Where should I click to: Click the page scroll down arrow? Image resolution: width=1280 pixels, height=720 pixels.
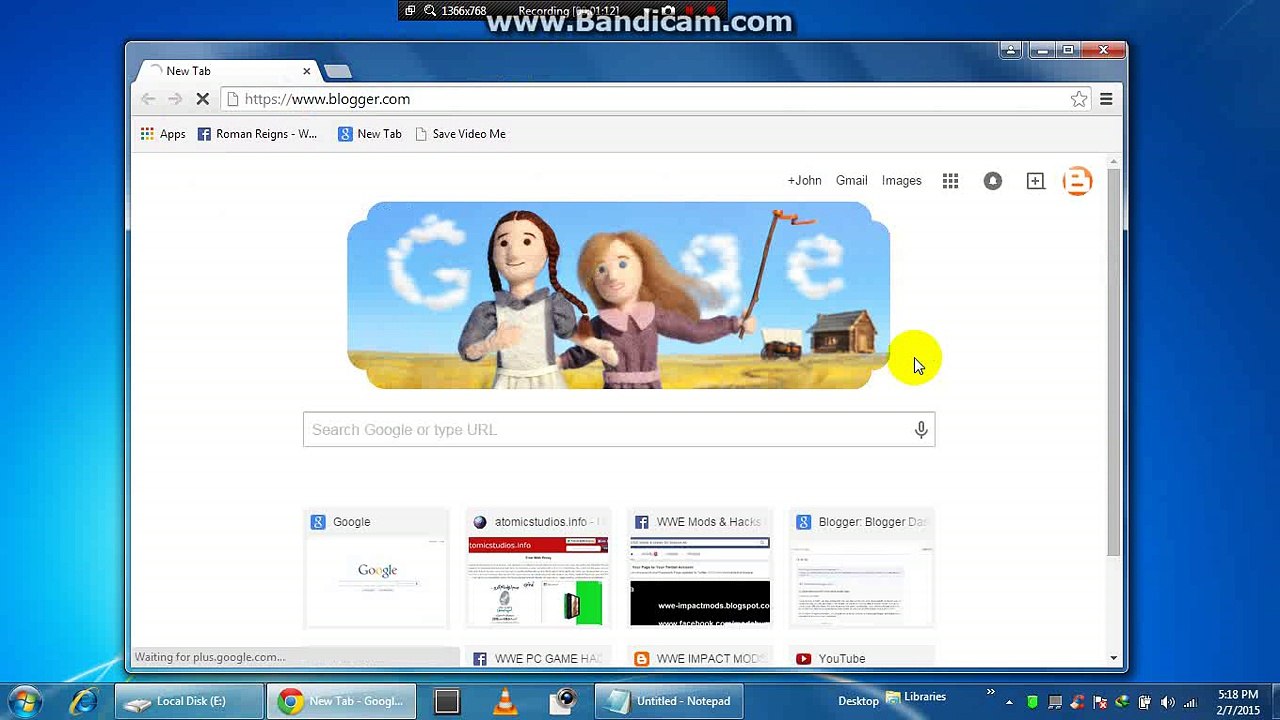pyautogui.click(x=1114, y=658)
